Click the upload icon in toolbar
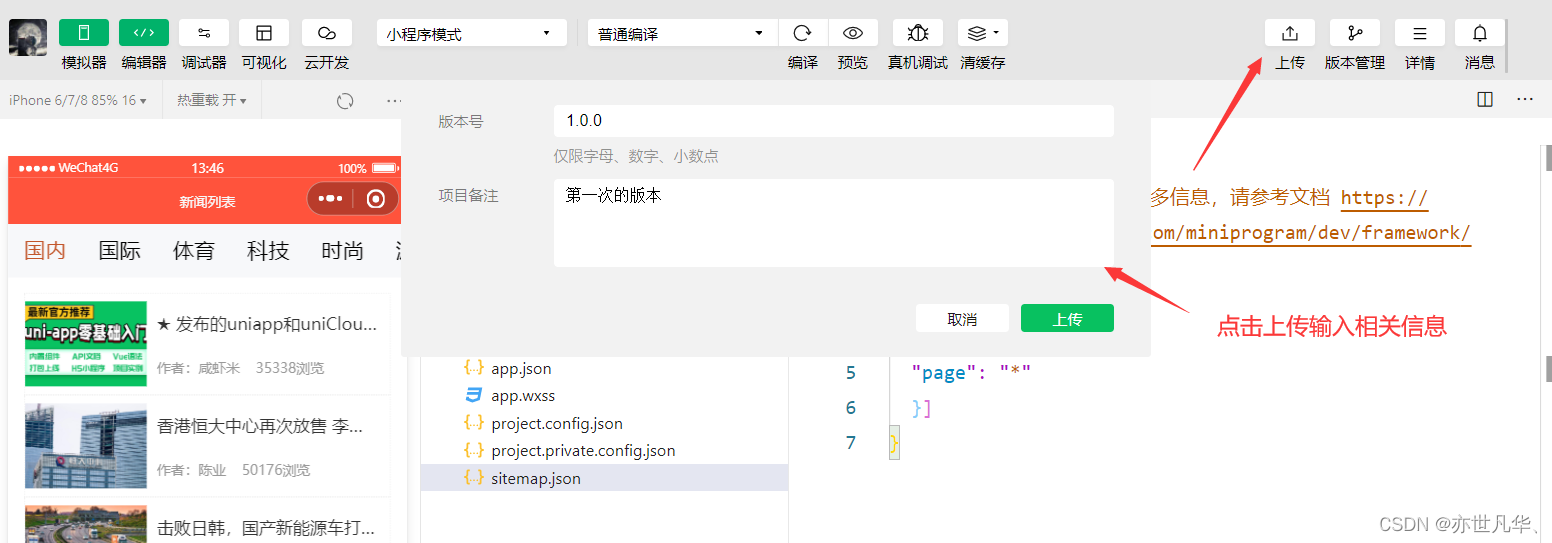1552x543 pixels. pyautogui.click(x=1290, y=33)
